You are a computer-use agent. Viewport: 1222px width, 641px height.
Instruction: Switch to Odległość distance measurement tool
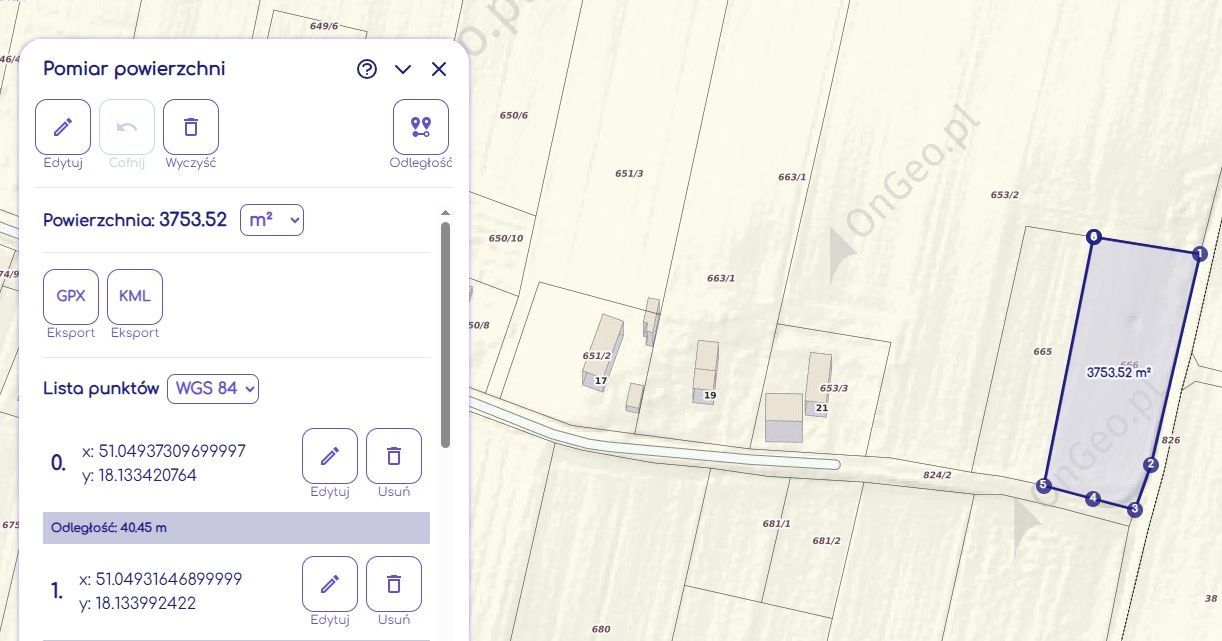point(421,127)
